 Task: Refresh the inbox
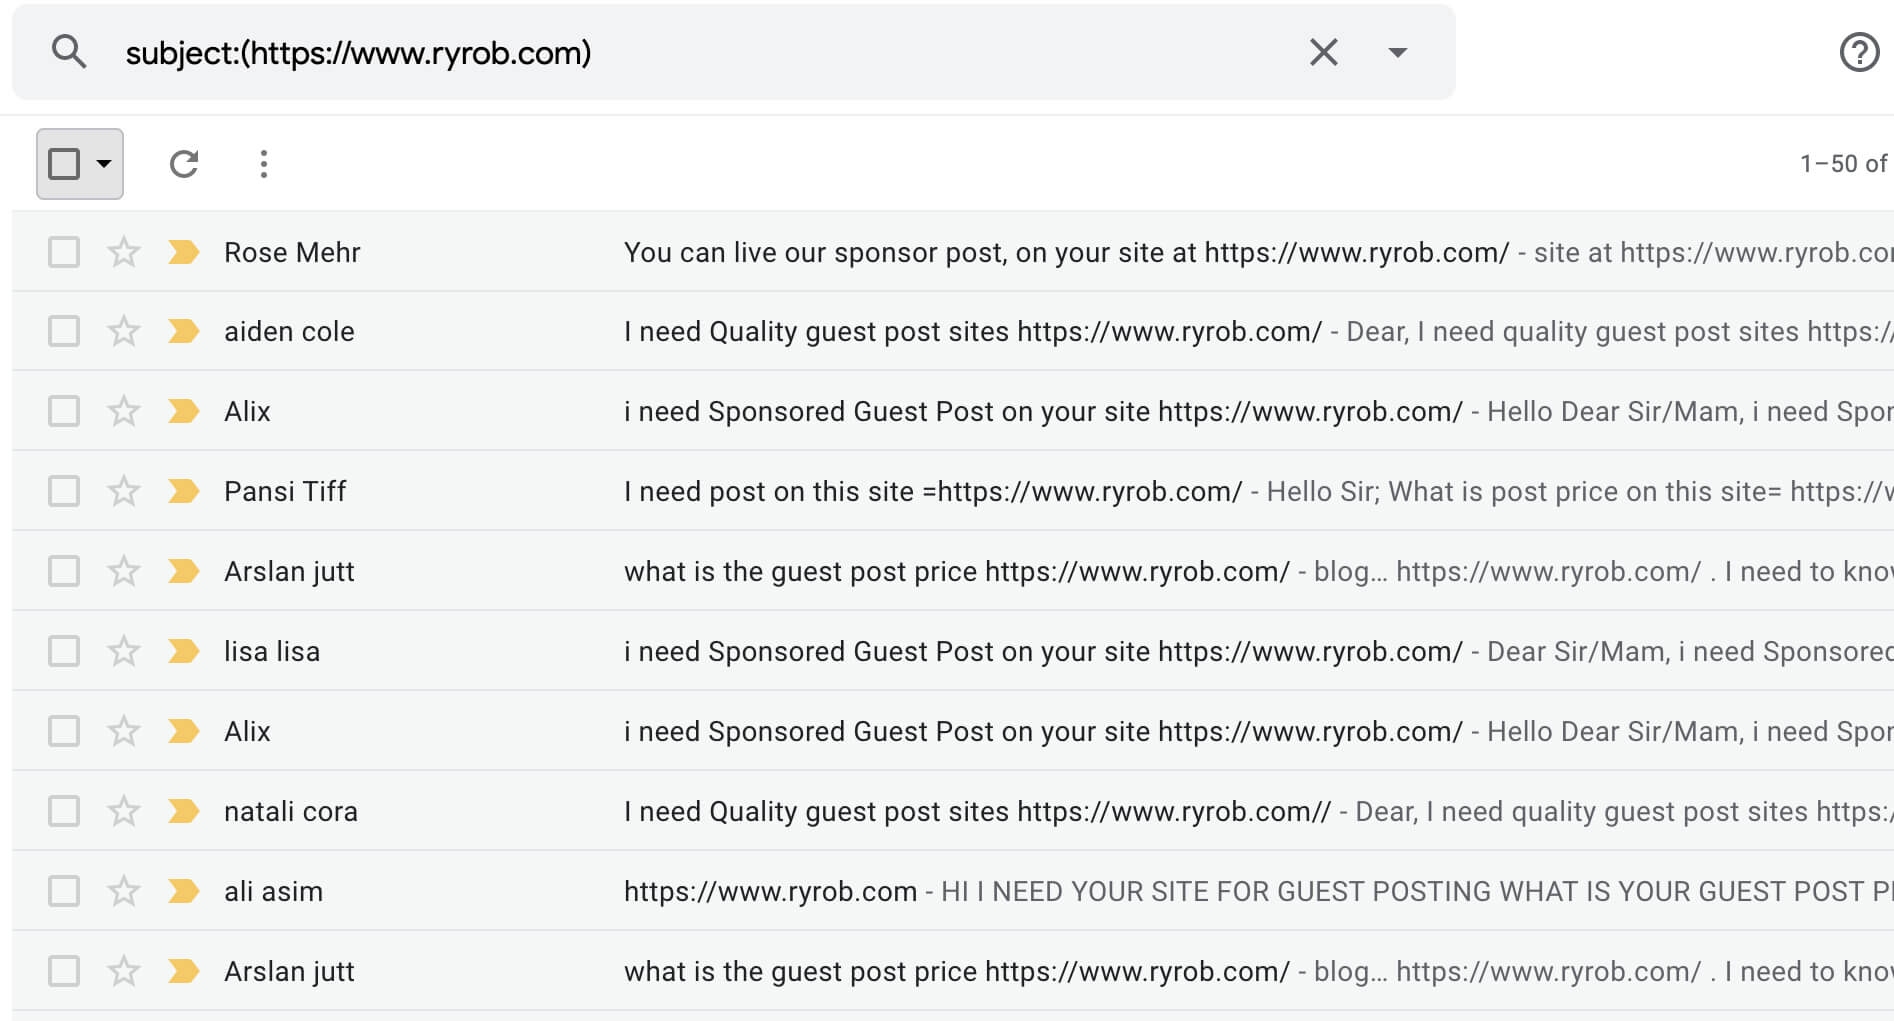(x=184, y=163)
